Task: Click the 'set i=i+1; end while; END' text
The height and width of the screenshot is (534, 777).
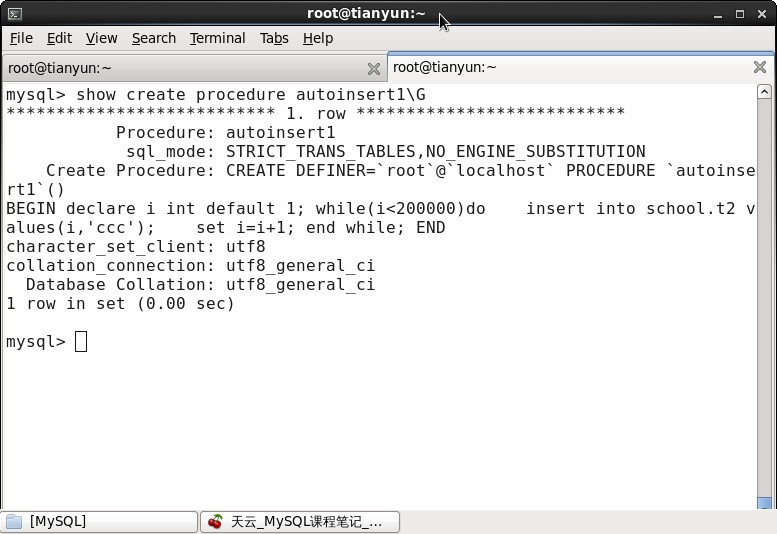Action: point(321,228)
